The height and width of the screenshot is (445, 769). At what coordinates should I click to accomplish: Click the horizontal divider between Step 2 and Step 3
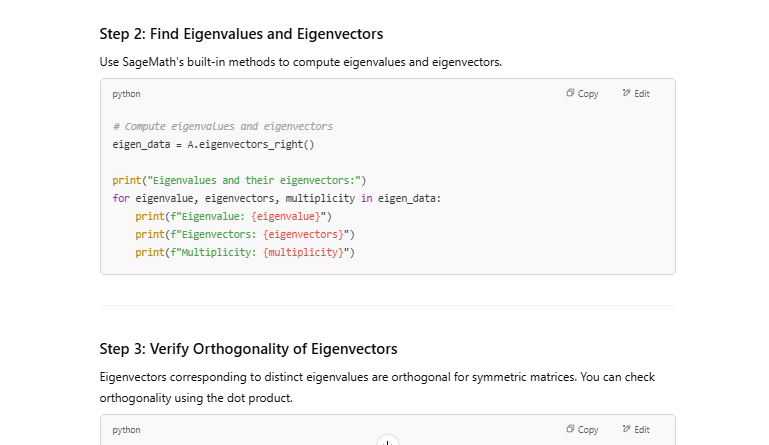point(388,306)
